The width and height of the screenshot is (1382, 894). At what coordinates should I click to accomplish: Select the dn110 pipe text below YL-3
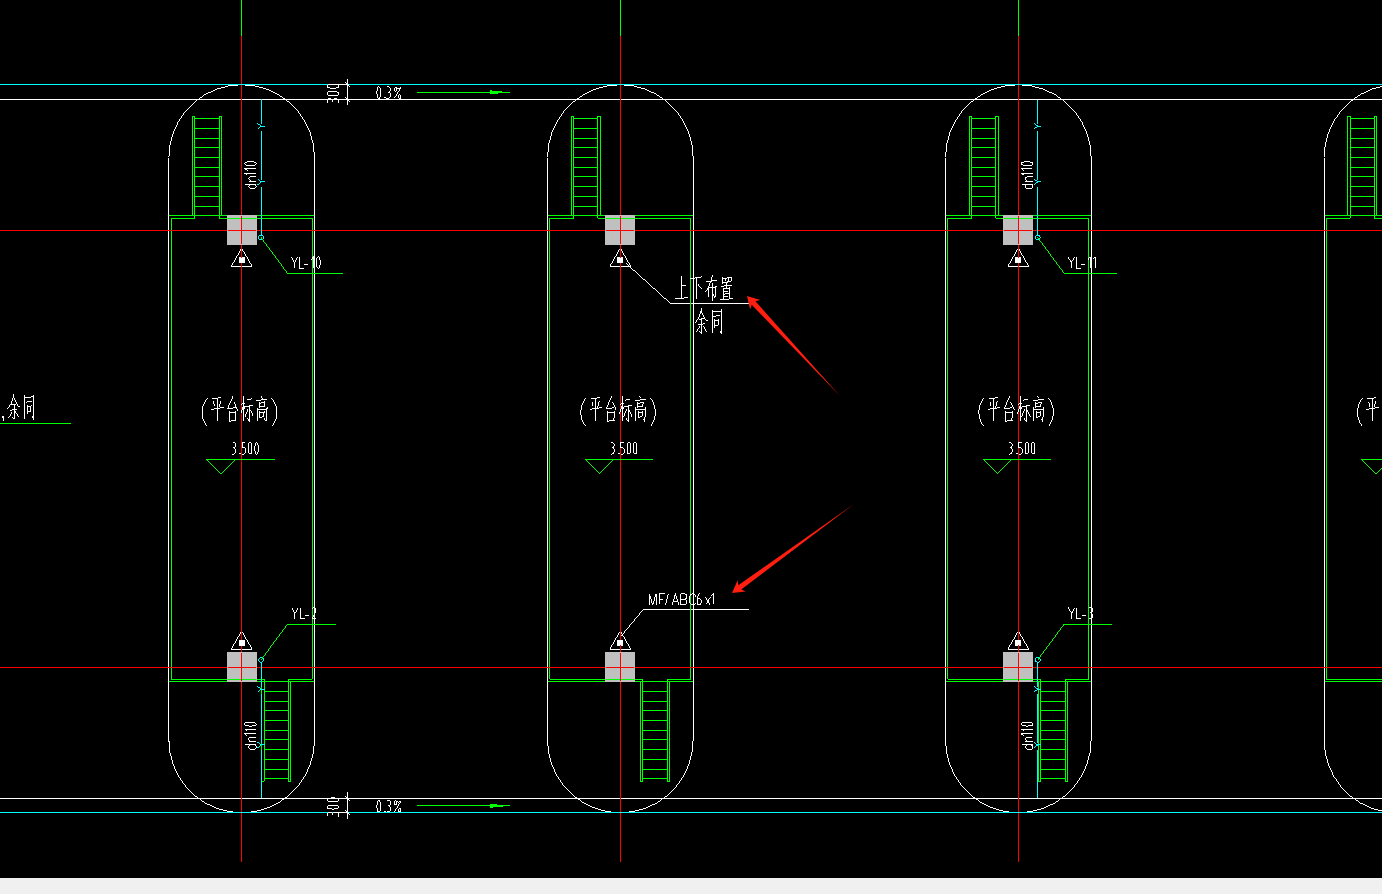[x=1028, y=735]
